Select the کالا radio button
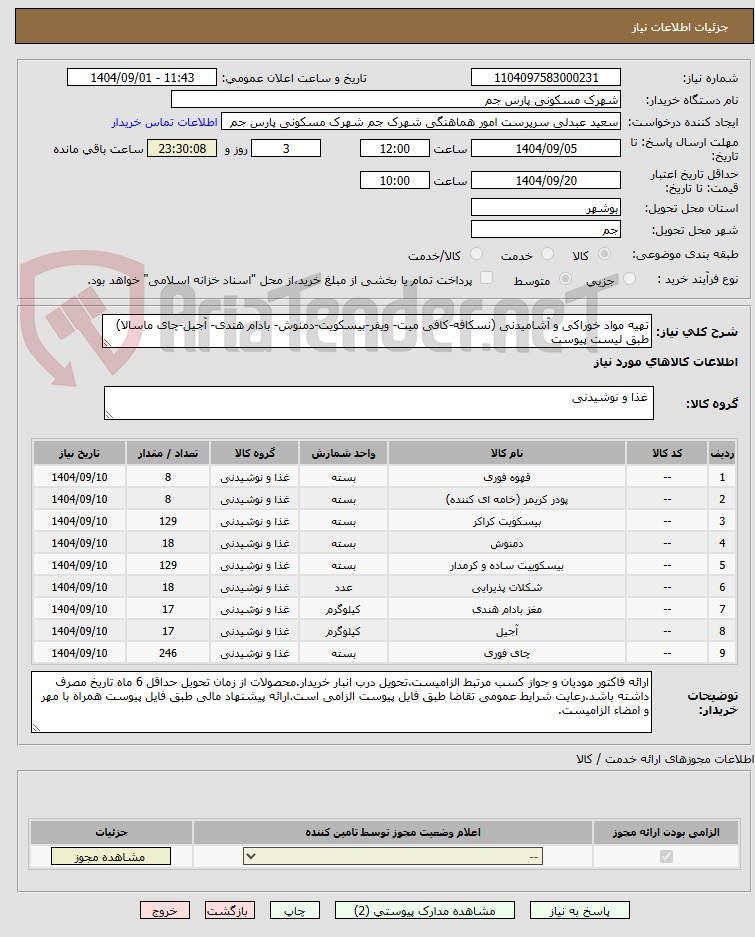 (x=604, y=255)
